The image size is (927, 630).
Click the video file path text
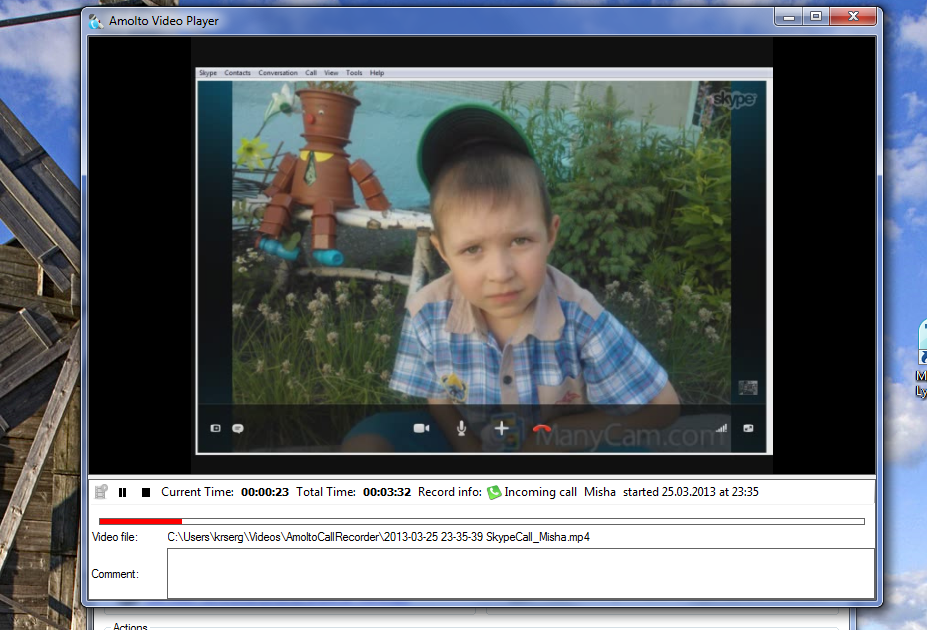coord(378,537)
